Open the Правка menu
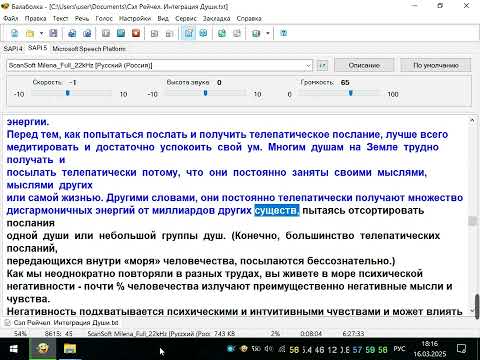 point(35,19)
